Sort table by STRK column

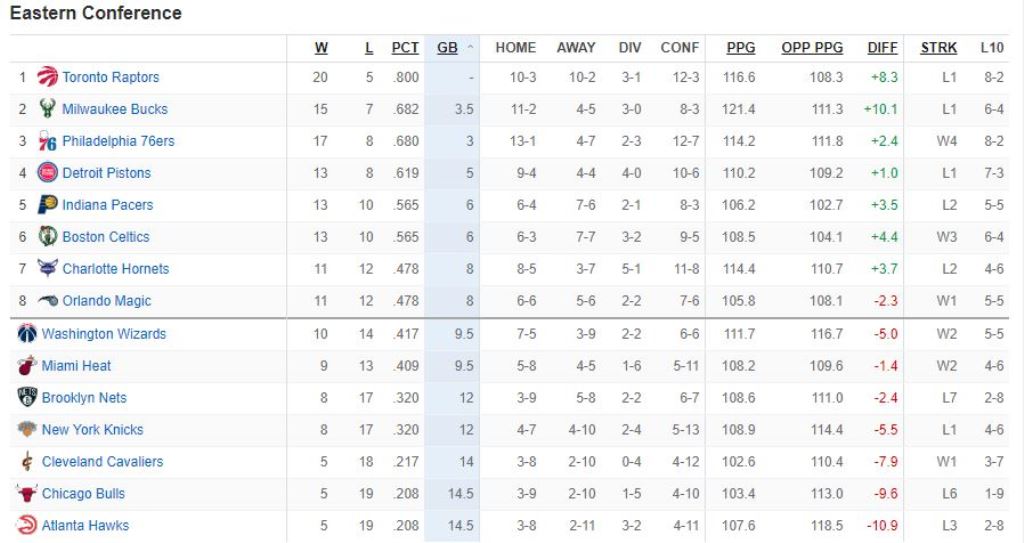pyautogui.click(x=938, y=47)
